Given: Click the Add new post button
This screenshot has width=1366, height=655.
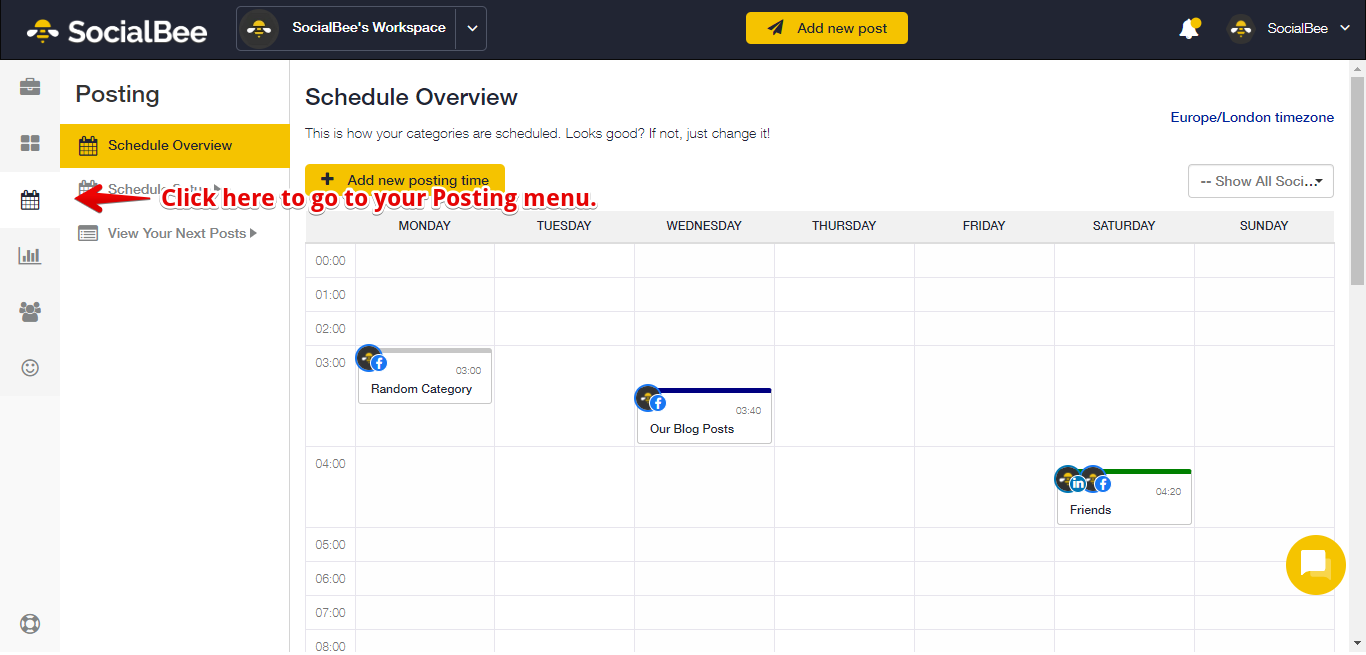Looking at the screenshot, I should pos(827,28).
